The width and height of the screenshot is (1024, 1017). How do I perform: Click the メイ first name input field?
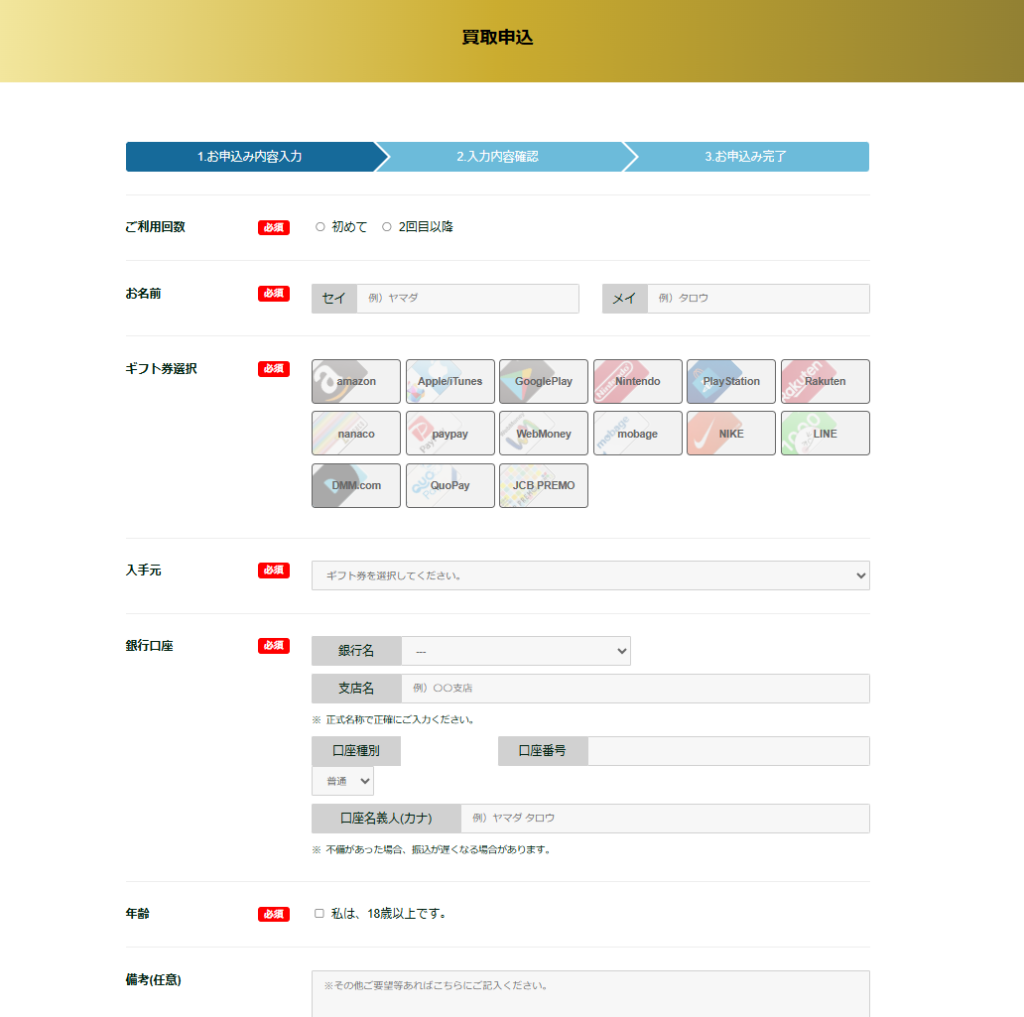[x=758, y=299]
